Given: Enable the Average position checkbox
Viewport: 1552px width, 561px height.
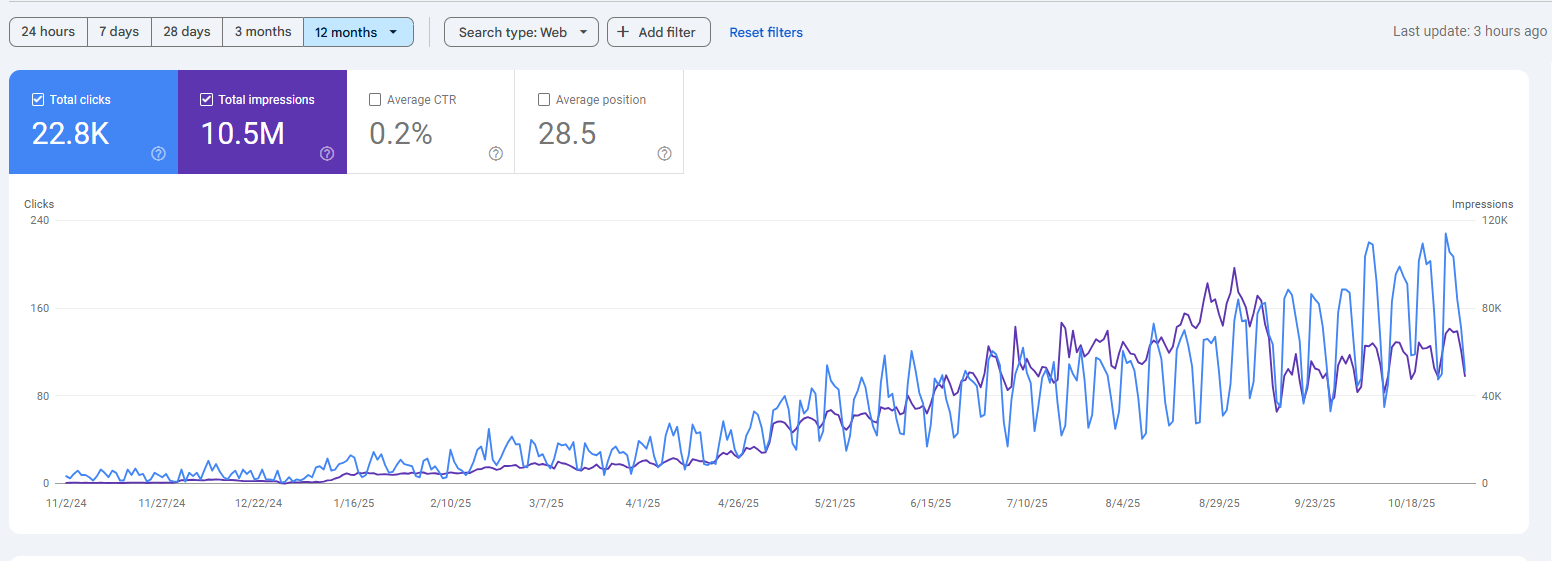Looking at the screenshot, I should click(x=544, y=100).
